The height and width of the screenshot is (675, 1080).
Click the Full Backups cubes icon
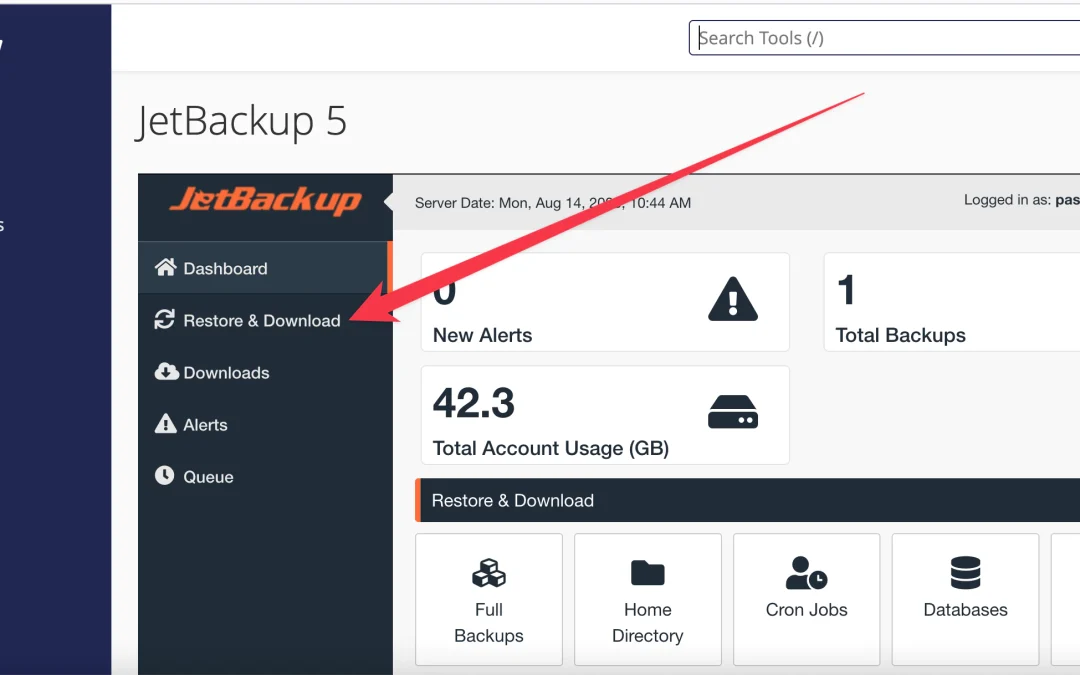point(488,572)
